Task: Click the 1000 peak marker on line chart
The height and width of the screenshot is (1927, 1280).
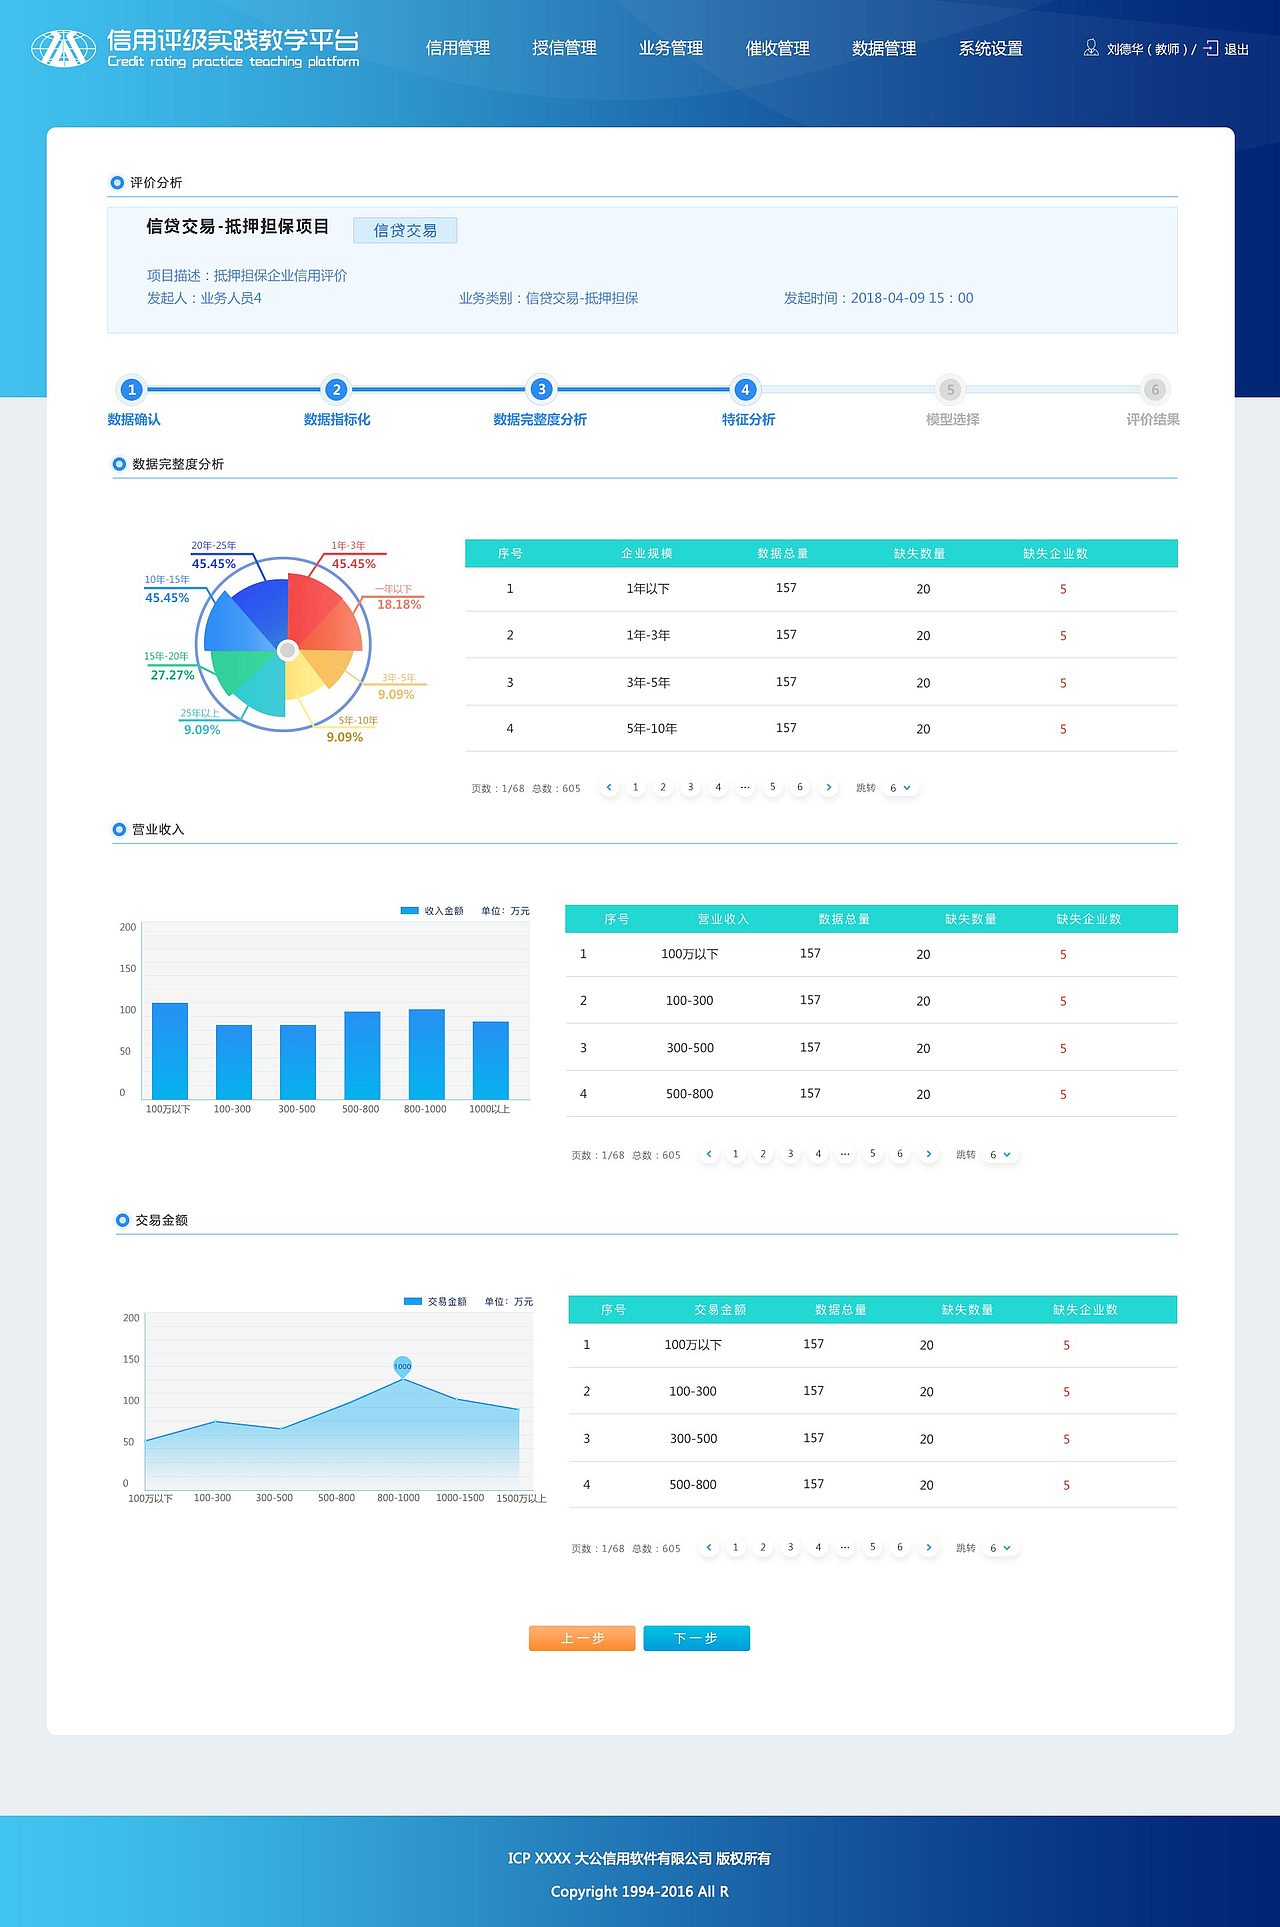Action: pyautogui.click(x=402, y=1366)
